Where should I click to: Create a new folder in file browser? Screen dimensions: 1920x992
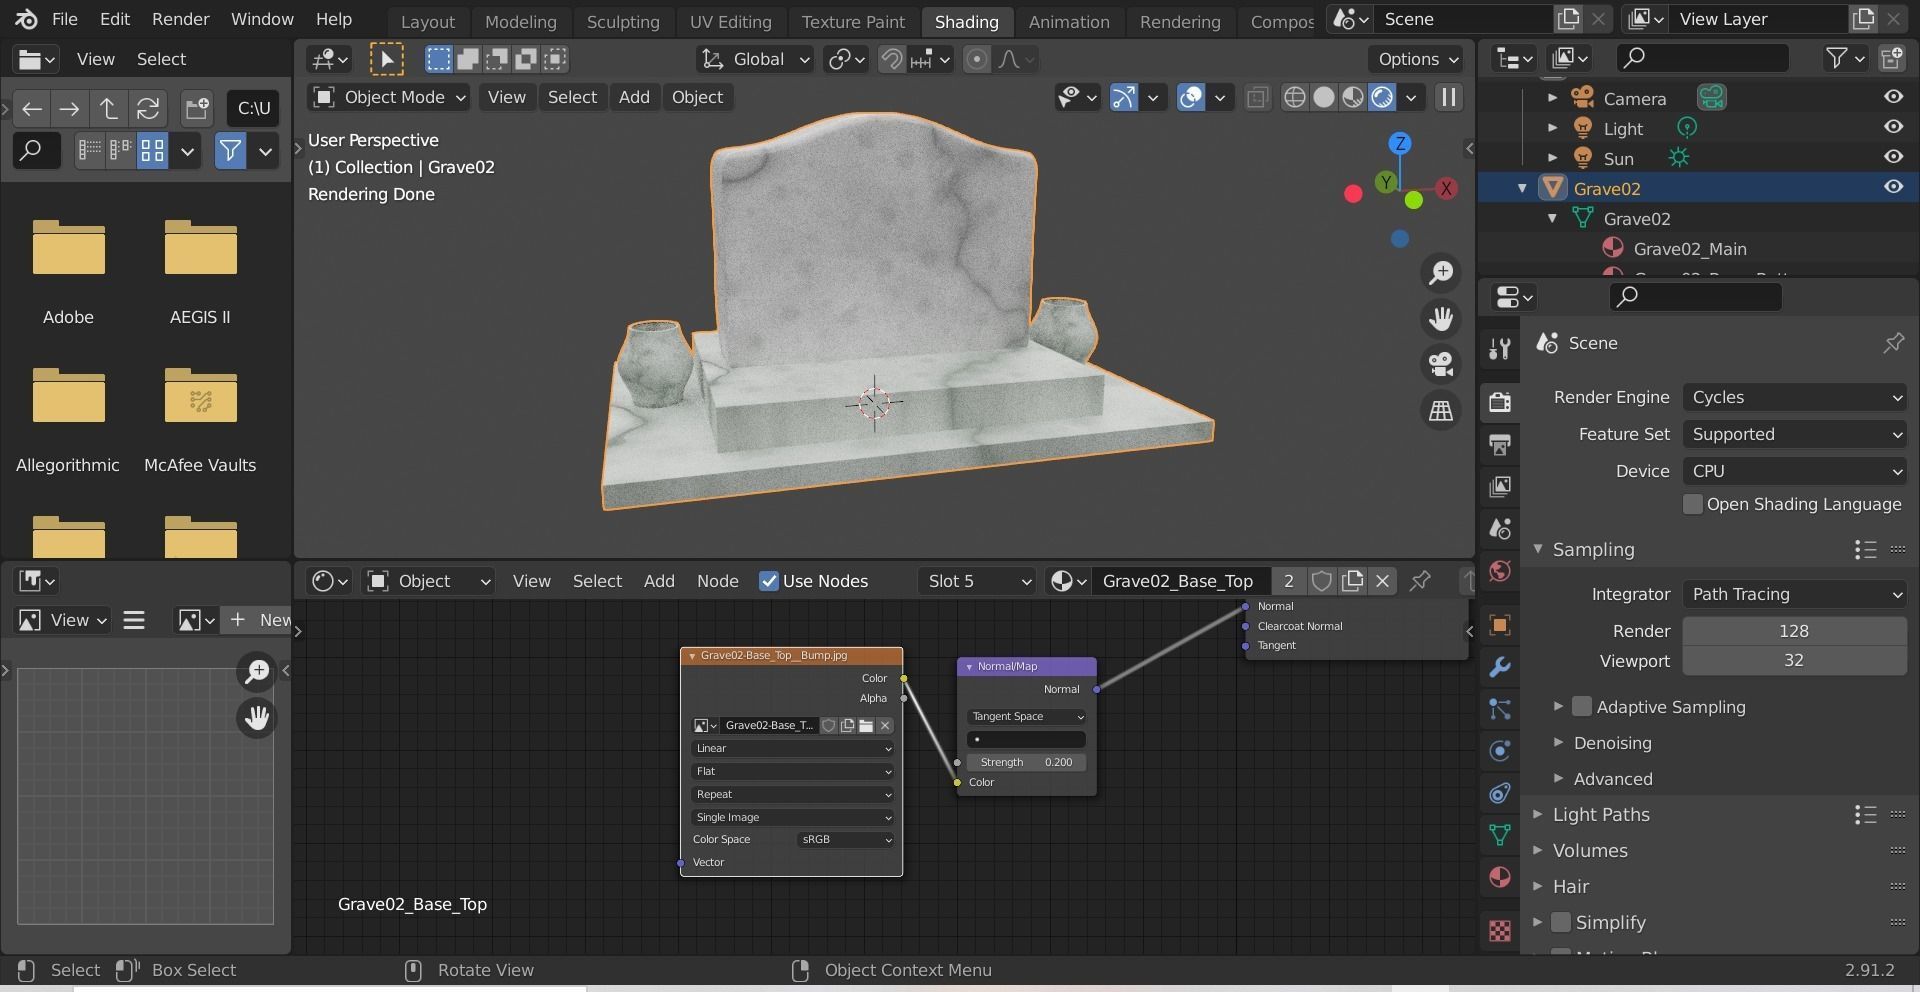197,108
